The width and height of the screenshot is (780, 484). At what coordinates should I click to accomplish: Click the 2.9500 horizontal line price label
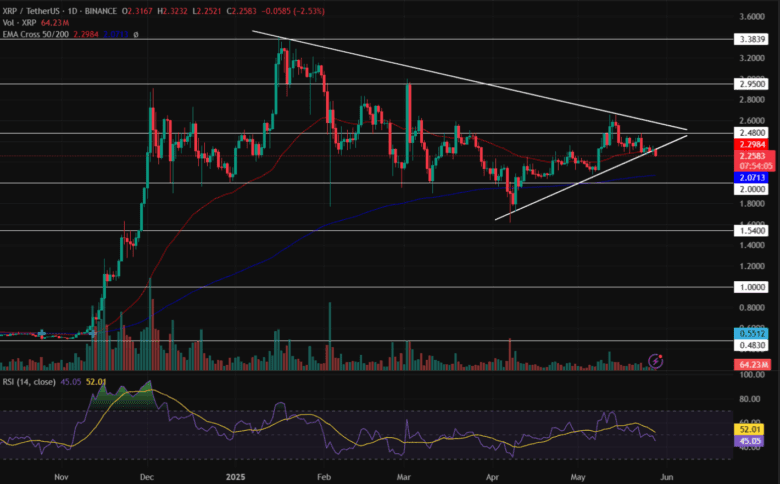pos(751,84)
